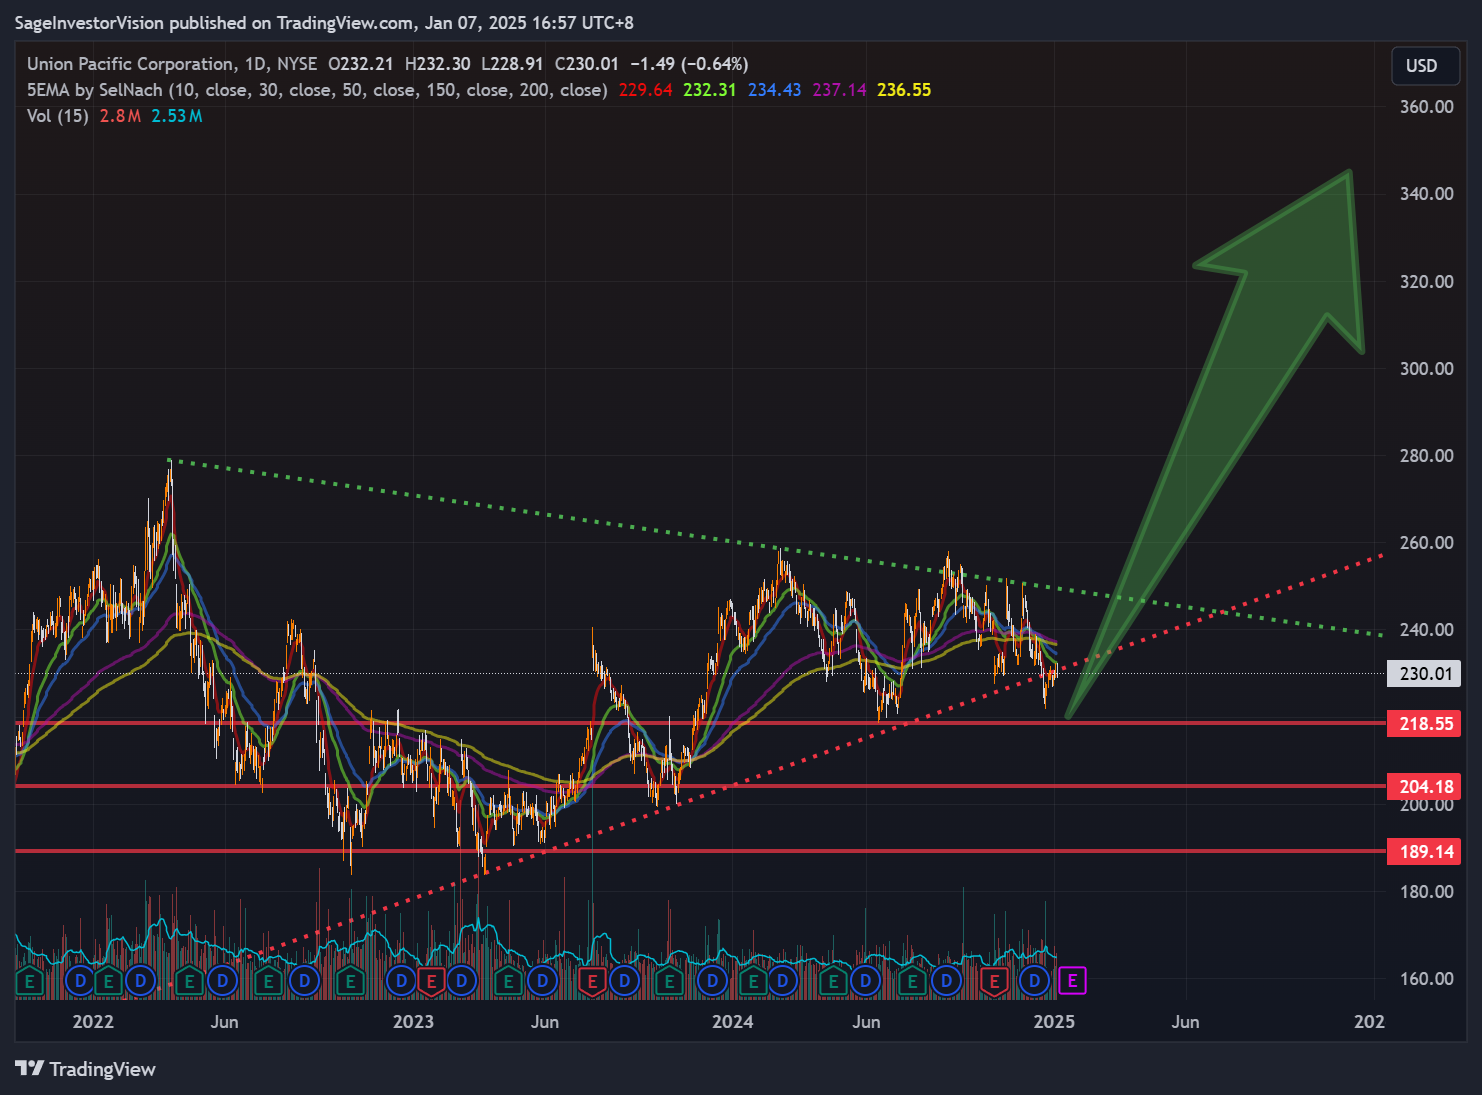Click the 2025 label on the time axis
The image size is (1482, 1095).
1054,1022
